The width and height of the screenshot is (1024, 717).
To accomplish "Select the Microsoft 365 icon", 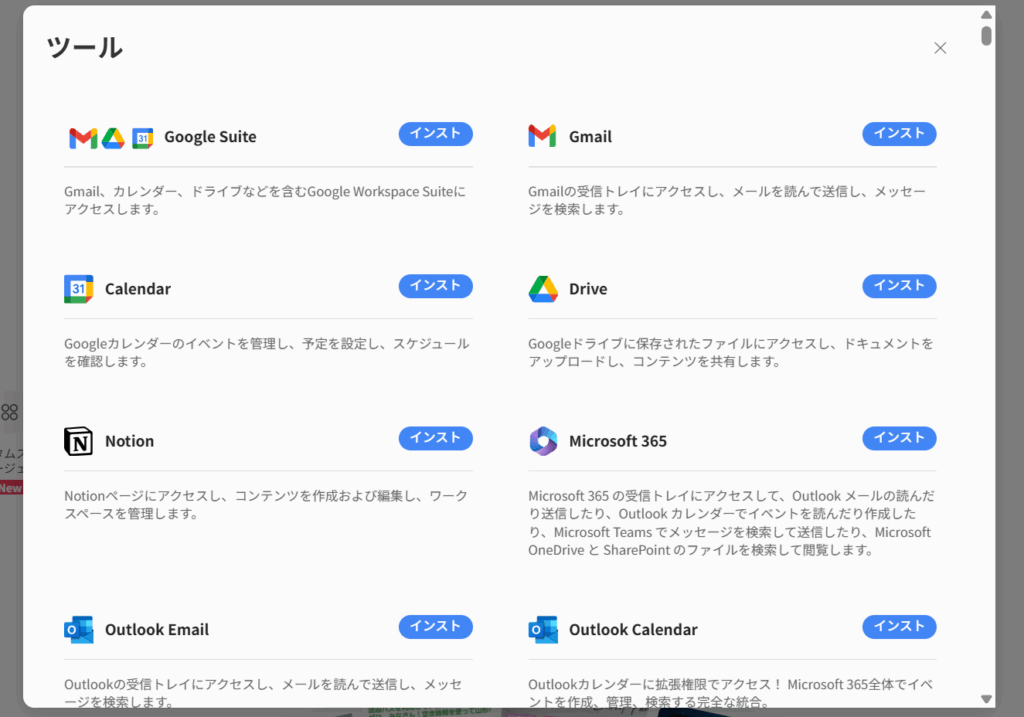I will 542,439.
